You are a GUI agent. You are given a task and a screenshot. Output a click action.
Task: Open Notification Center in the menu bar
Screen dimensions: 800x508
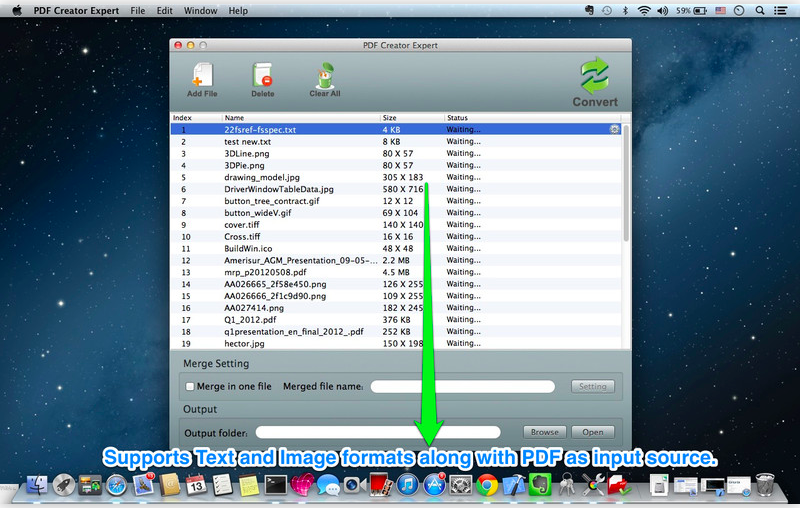pos(780,10)
